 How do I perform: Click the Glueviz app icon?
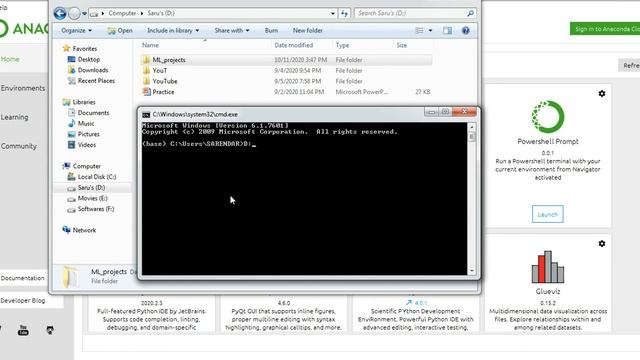pyautogui.click(x=548, y=267)
